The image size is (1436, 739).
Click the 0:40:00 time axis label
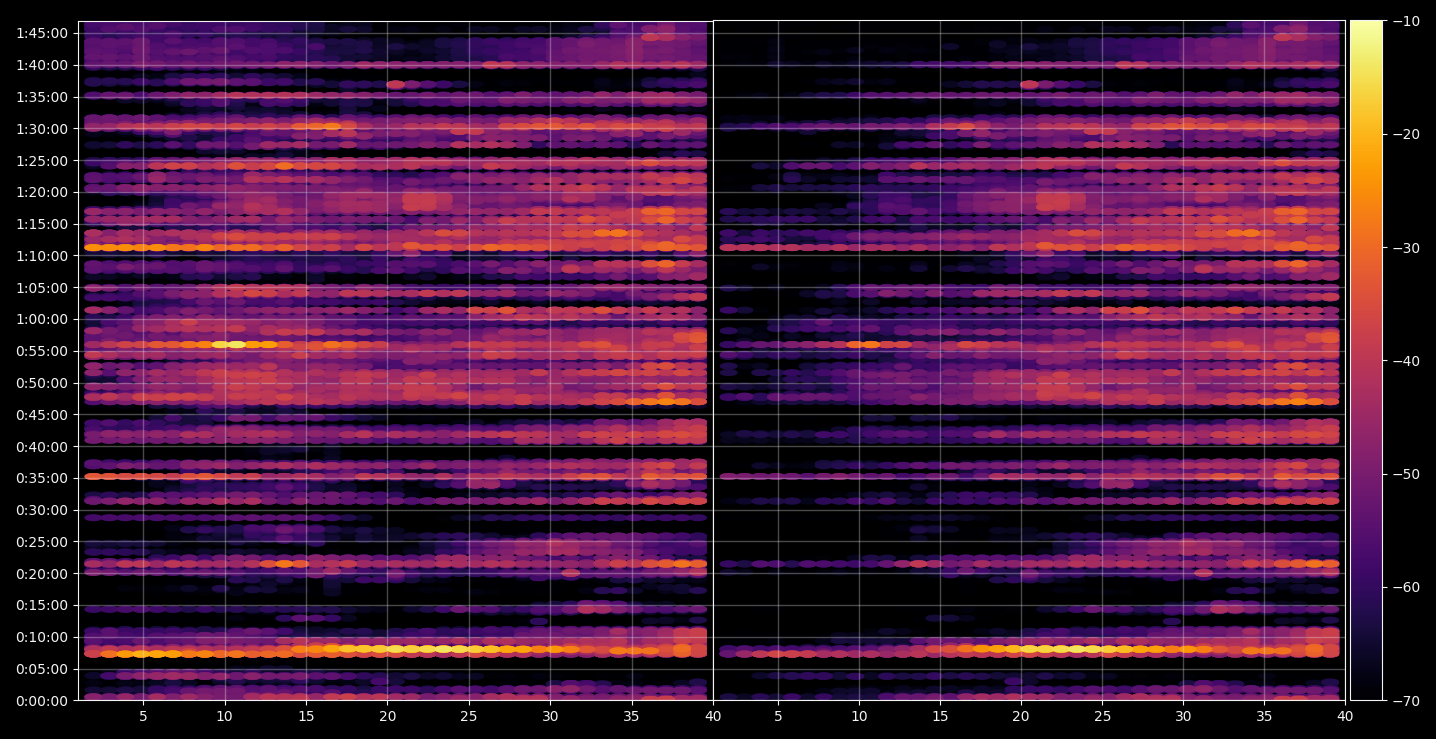42,447
